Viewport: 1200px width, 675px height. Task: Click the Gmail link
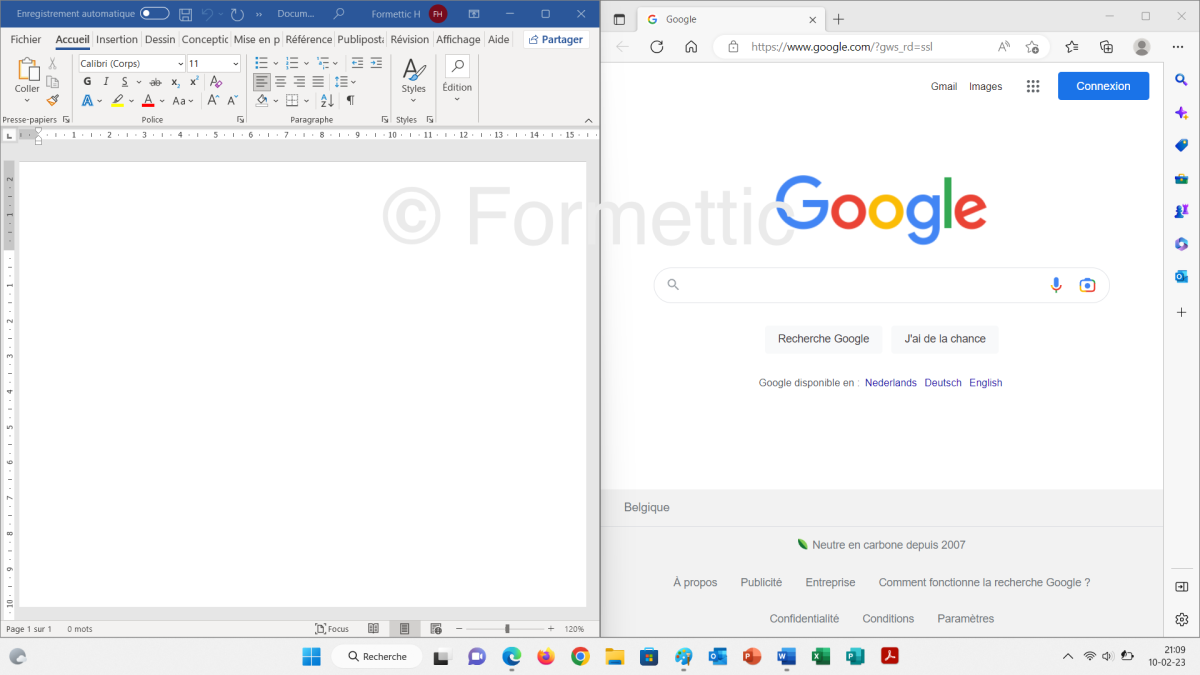point(944,87)
